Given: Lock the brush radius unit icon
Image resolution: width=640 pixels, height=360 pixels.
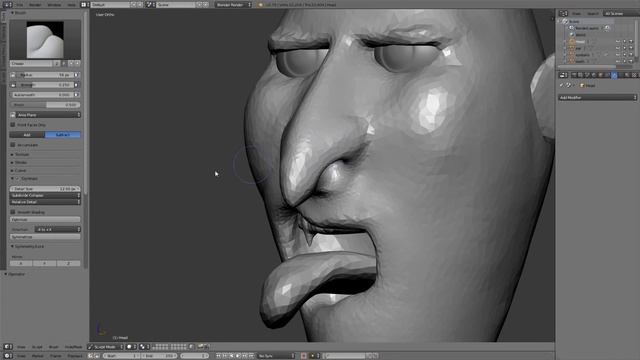Looking at the screenshot, I should pos(13,75).
